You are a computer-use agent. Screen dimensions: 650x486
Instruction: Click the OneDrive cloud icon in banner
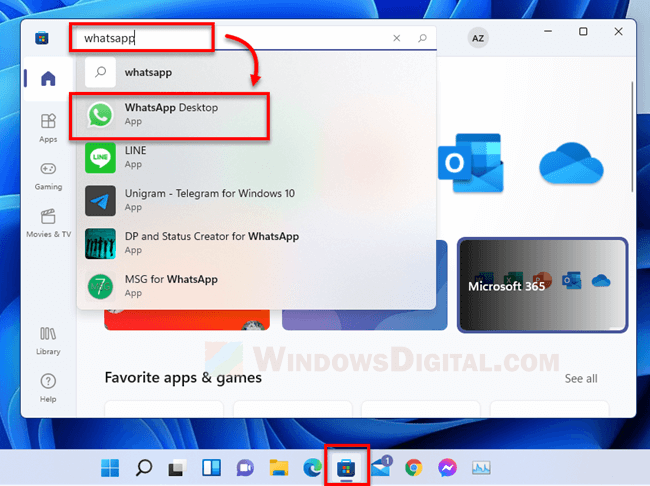pos(571,163)
